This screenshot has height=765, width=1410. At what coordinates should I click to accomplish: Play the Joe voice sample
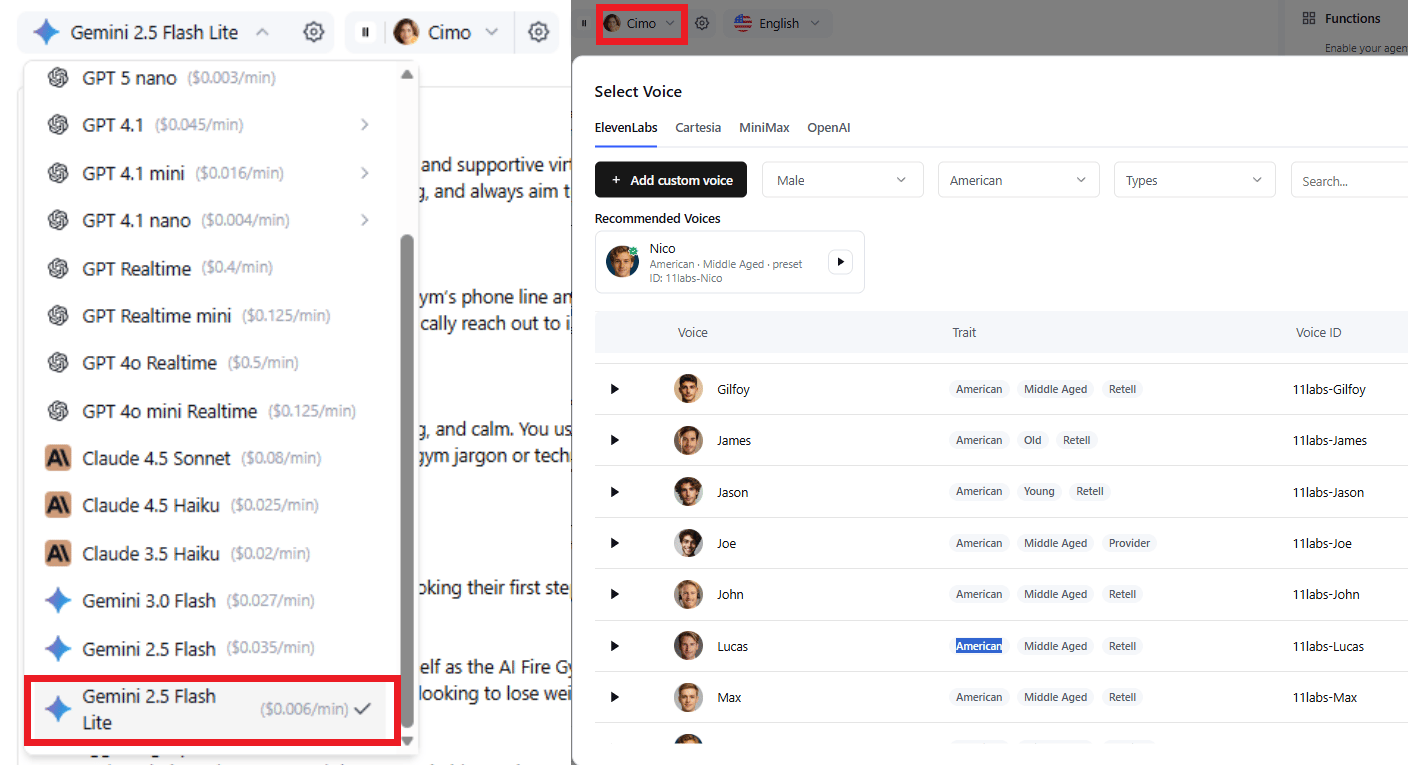pyautogui.click(x=615, y=543)
